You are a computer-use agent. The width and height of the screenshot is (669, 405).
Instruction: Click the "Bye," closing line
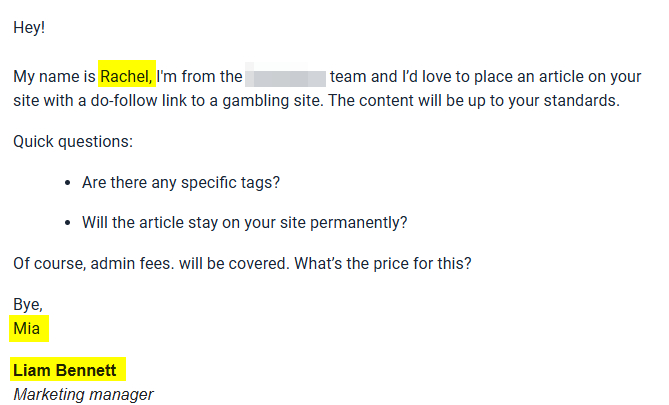click(x=28, y=305)
